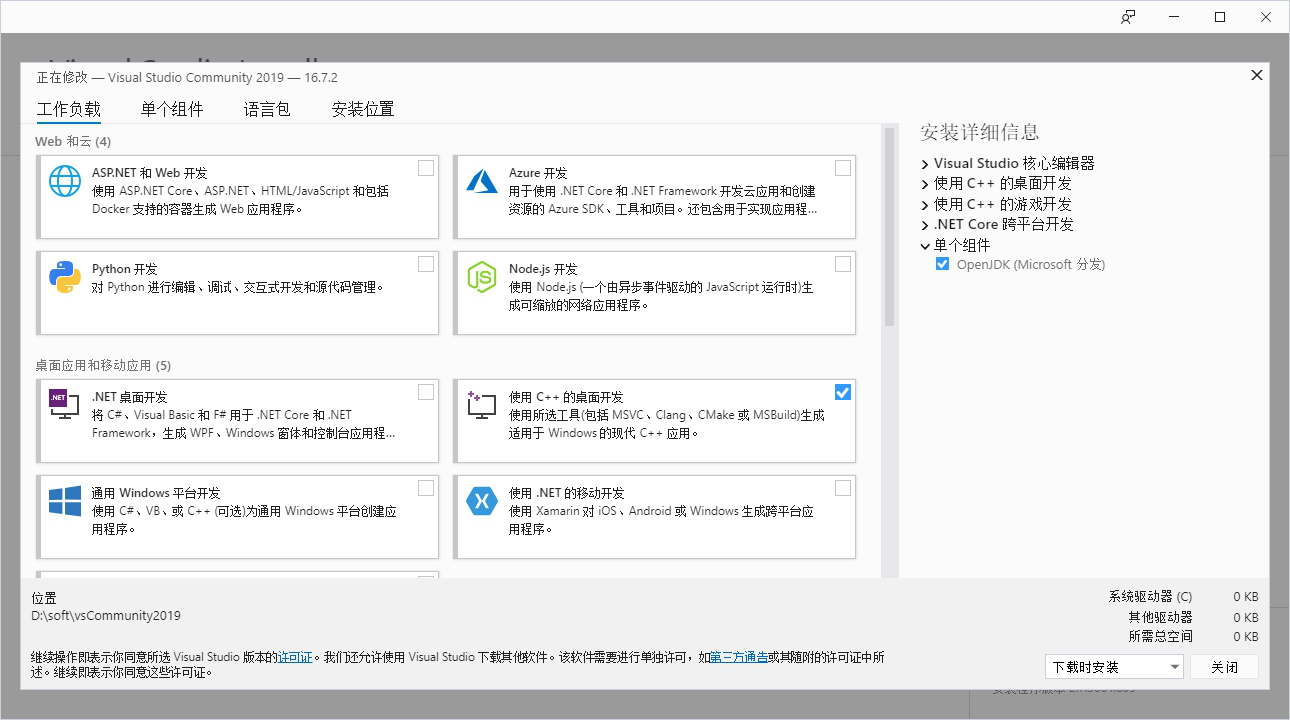Open the 语言包 tab
Screen dimensions: 1290x720
point(266,109)
